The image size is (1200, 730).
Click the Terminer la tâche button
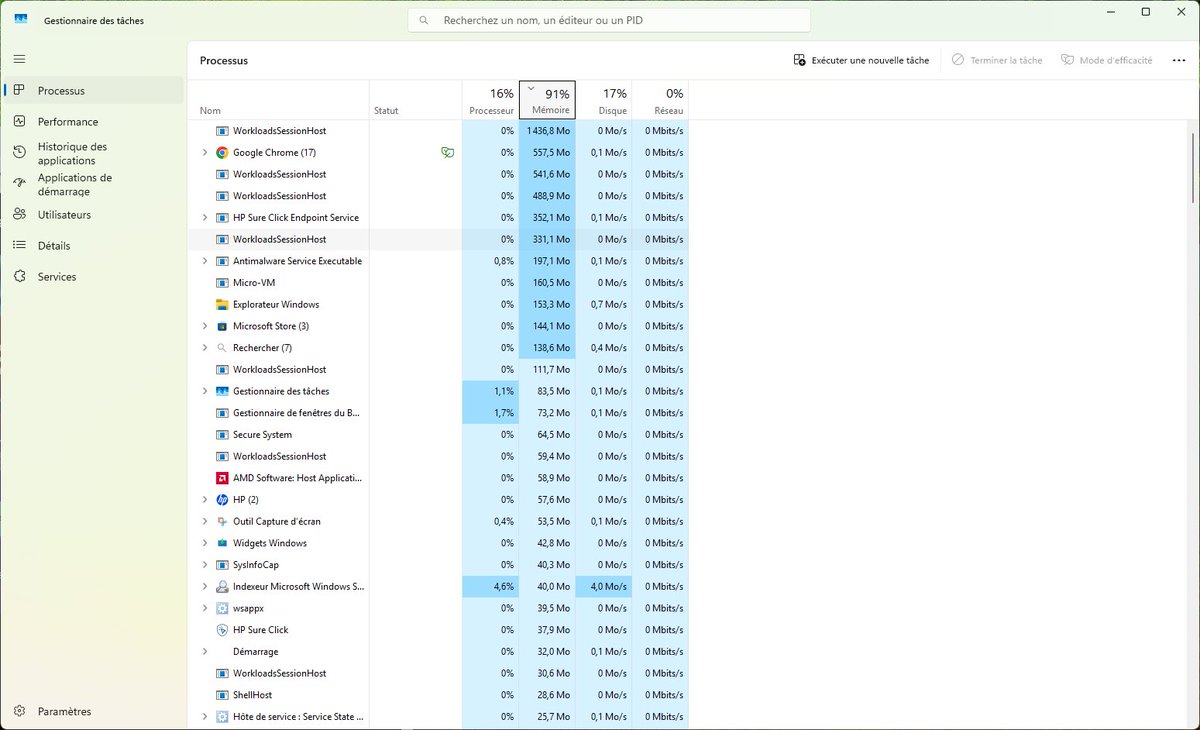(x=997, y=60)
